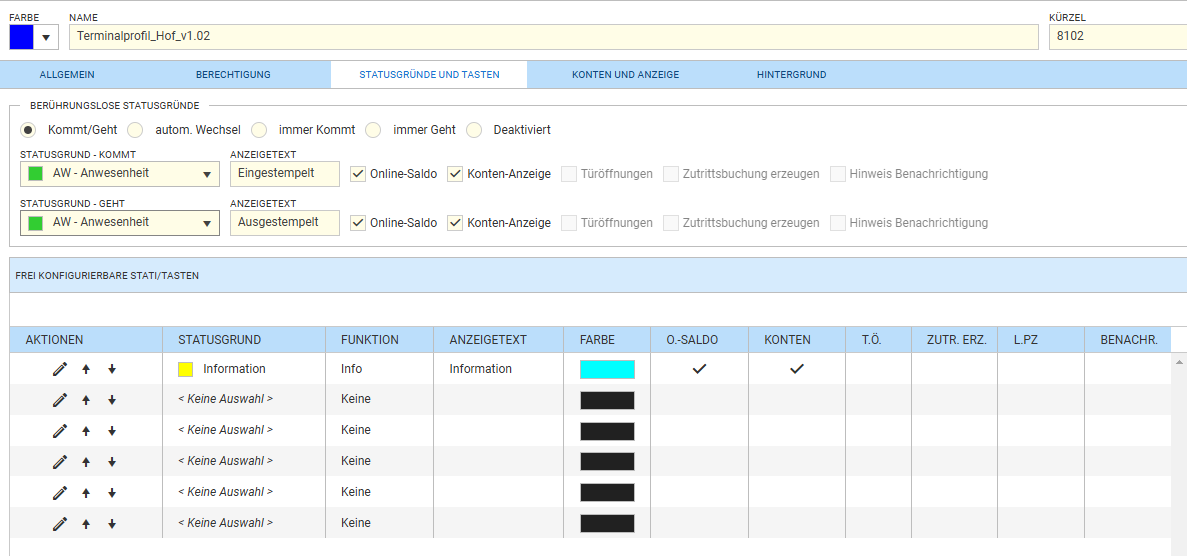Uncheck Konten-Anzeige for Statusgrund Kommt

click(x=455, y=173)
